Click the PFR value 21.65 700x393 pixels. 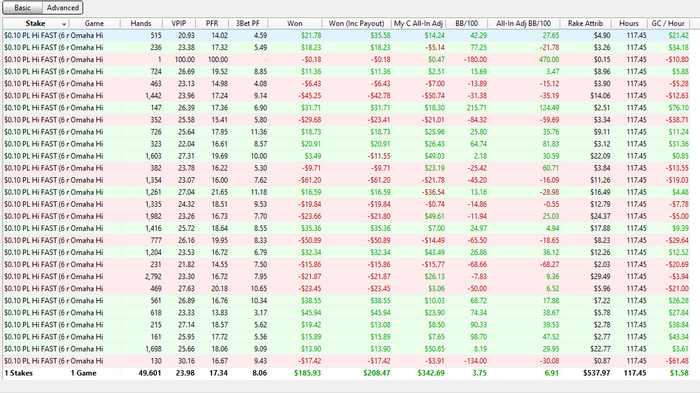pos(220,192)
